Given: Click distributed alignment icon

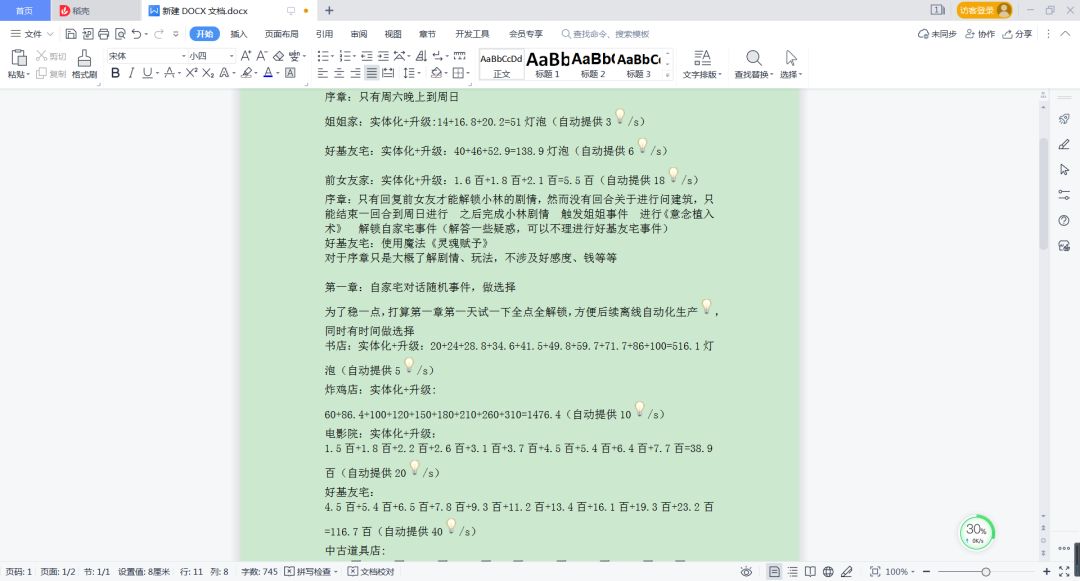Looking at the screenshot, I should [x=388, y=73].
